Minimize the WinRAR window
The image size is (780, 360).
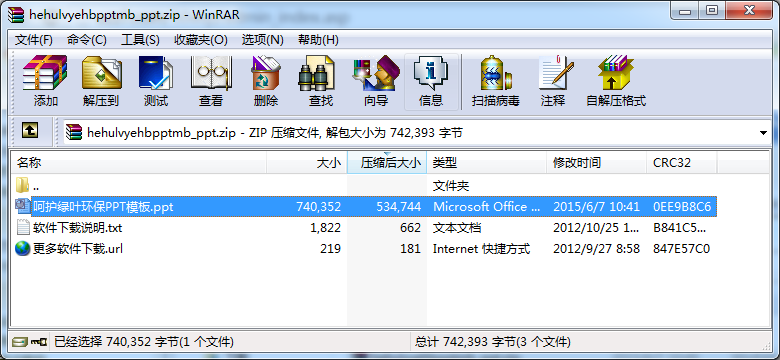684,10
